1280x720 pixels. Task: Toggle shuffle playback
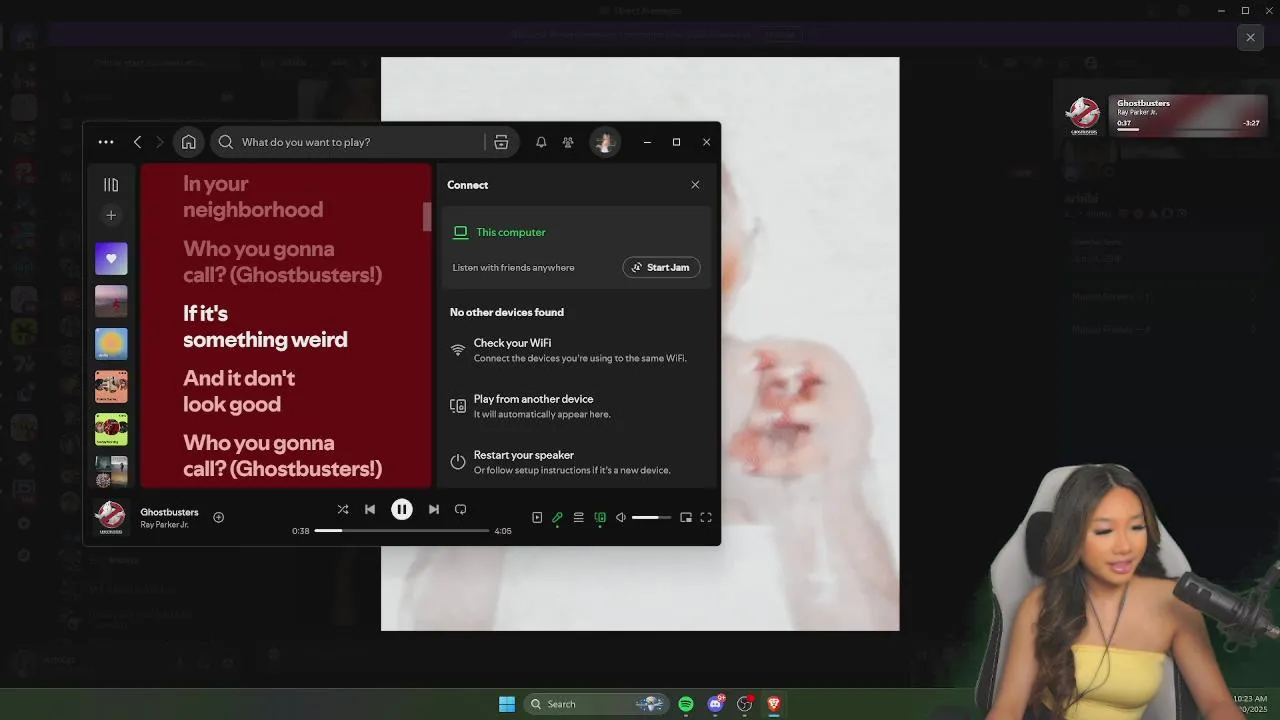[x=343, y=509]
